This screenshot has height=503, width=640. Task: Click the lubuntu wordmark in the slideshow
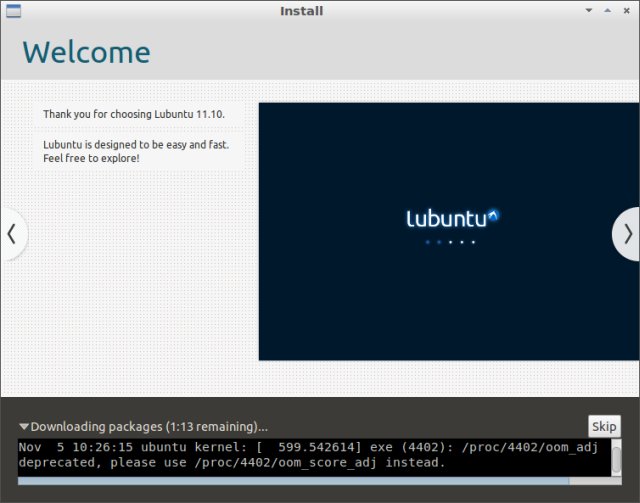446,219
